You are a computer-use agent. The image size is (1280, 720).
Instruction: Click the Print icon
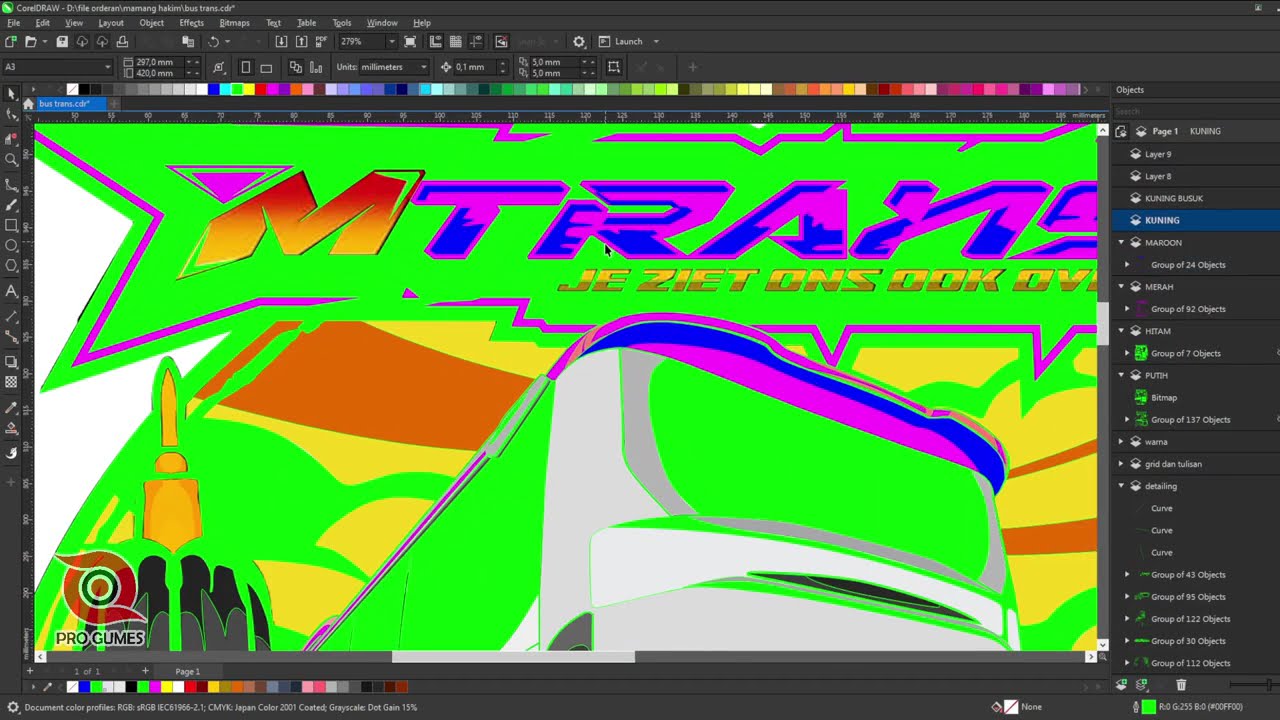(x=122, y=41)
